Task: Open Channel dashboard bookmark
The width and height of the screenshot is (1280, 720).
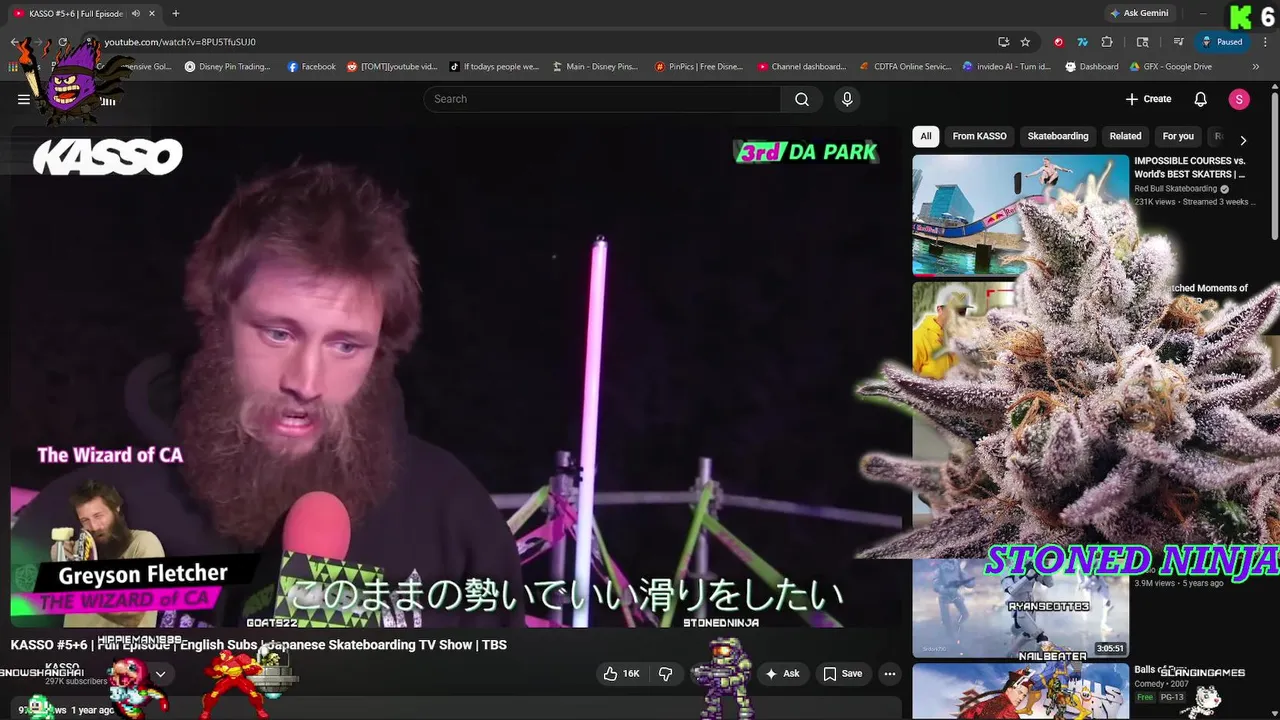Action: point(802,67)
